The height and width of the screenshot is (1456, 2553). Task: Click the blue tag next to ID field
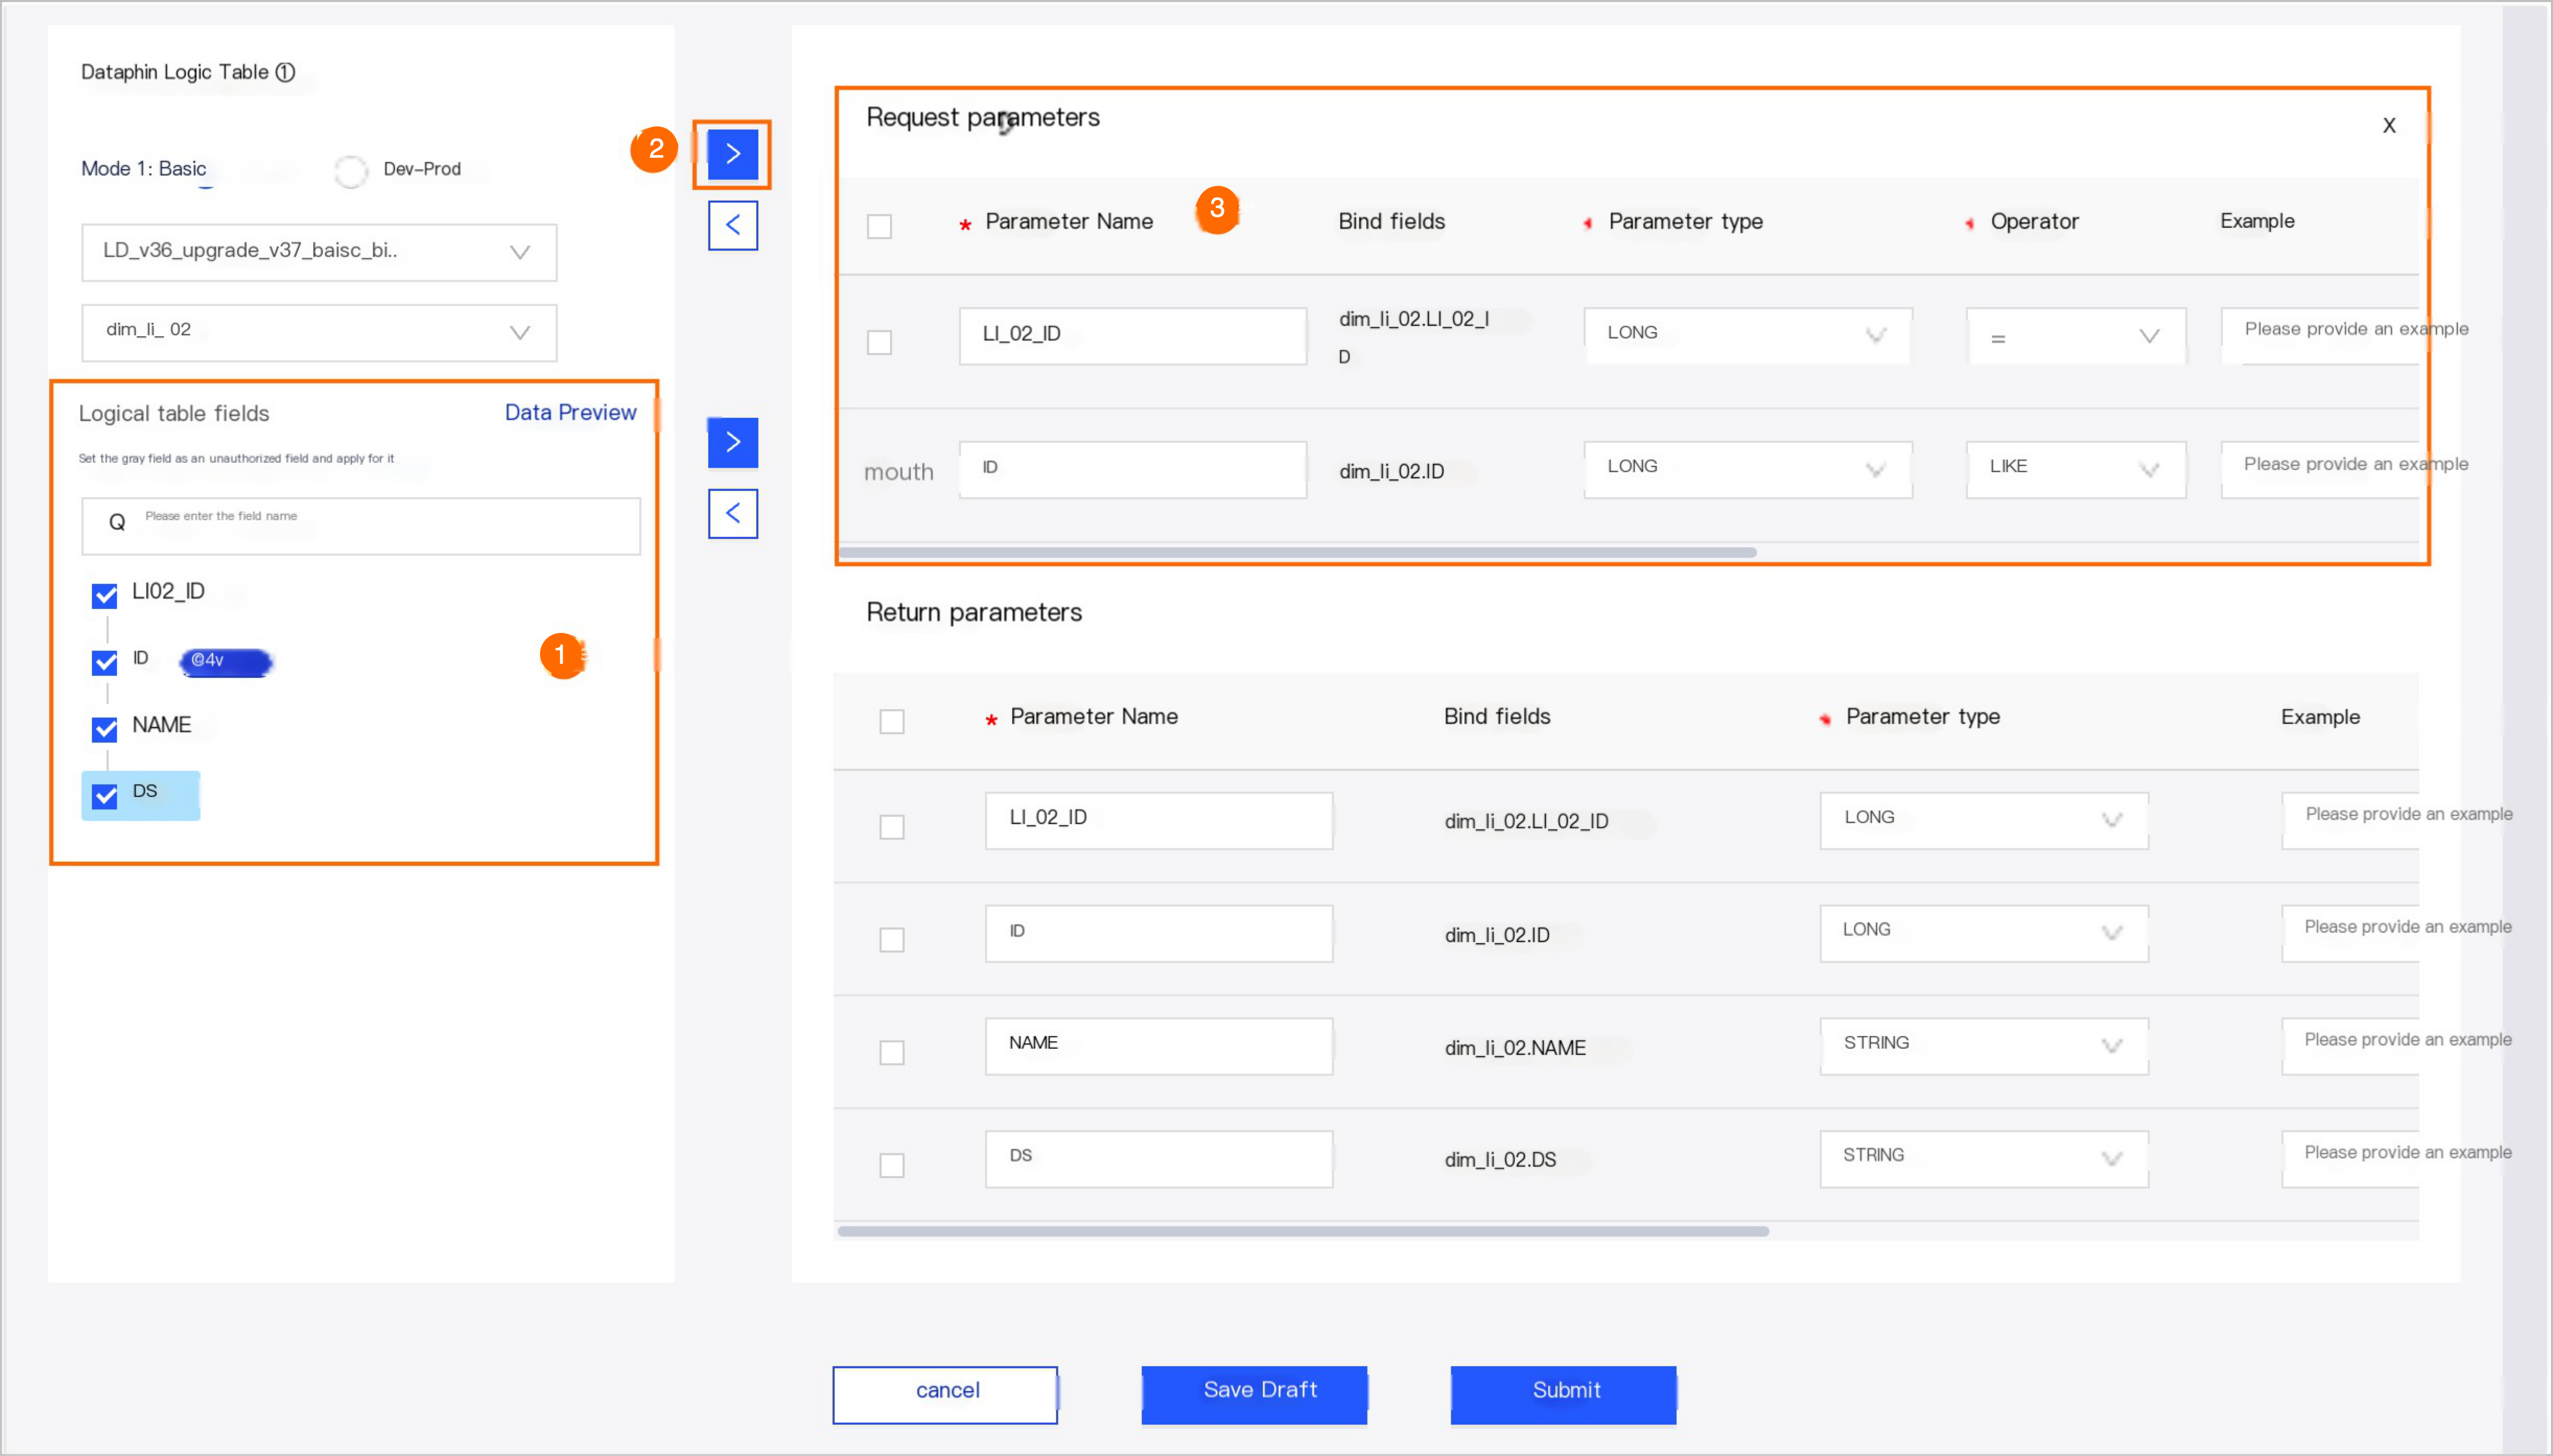point(225,661)
